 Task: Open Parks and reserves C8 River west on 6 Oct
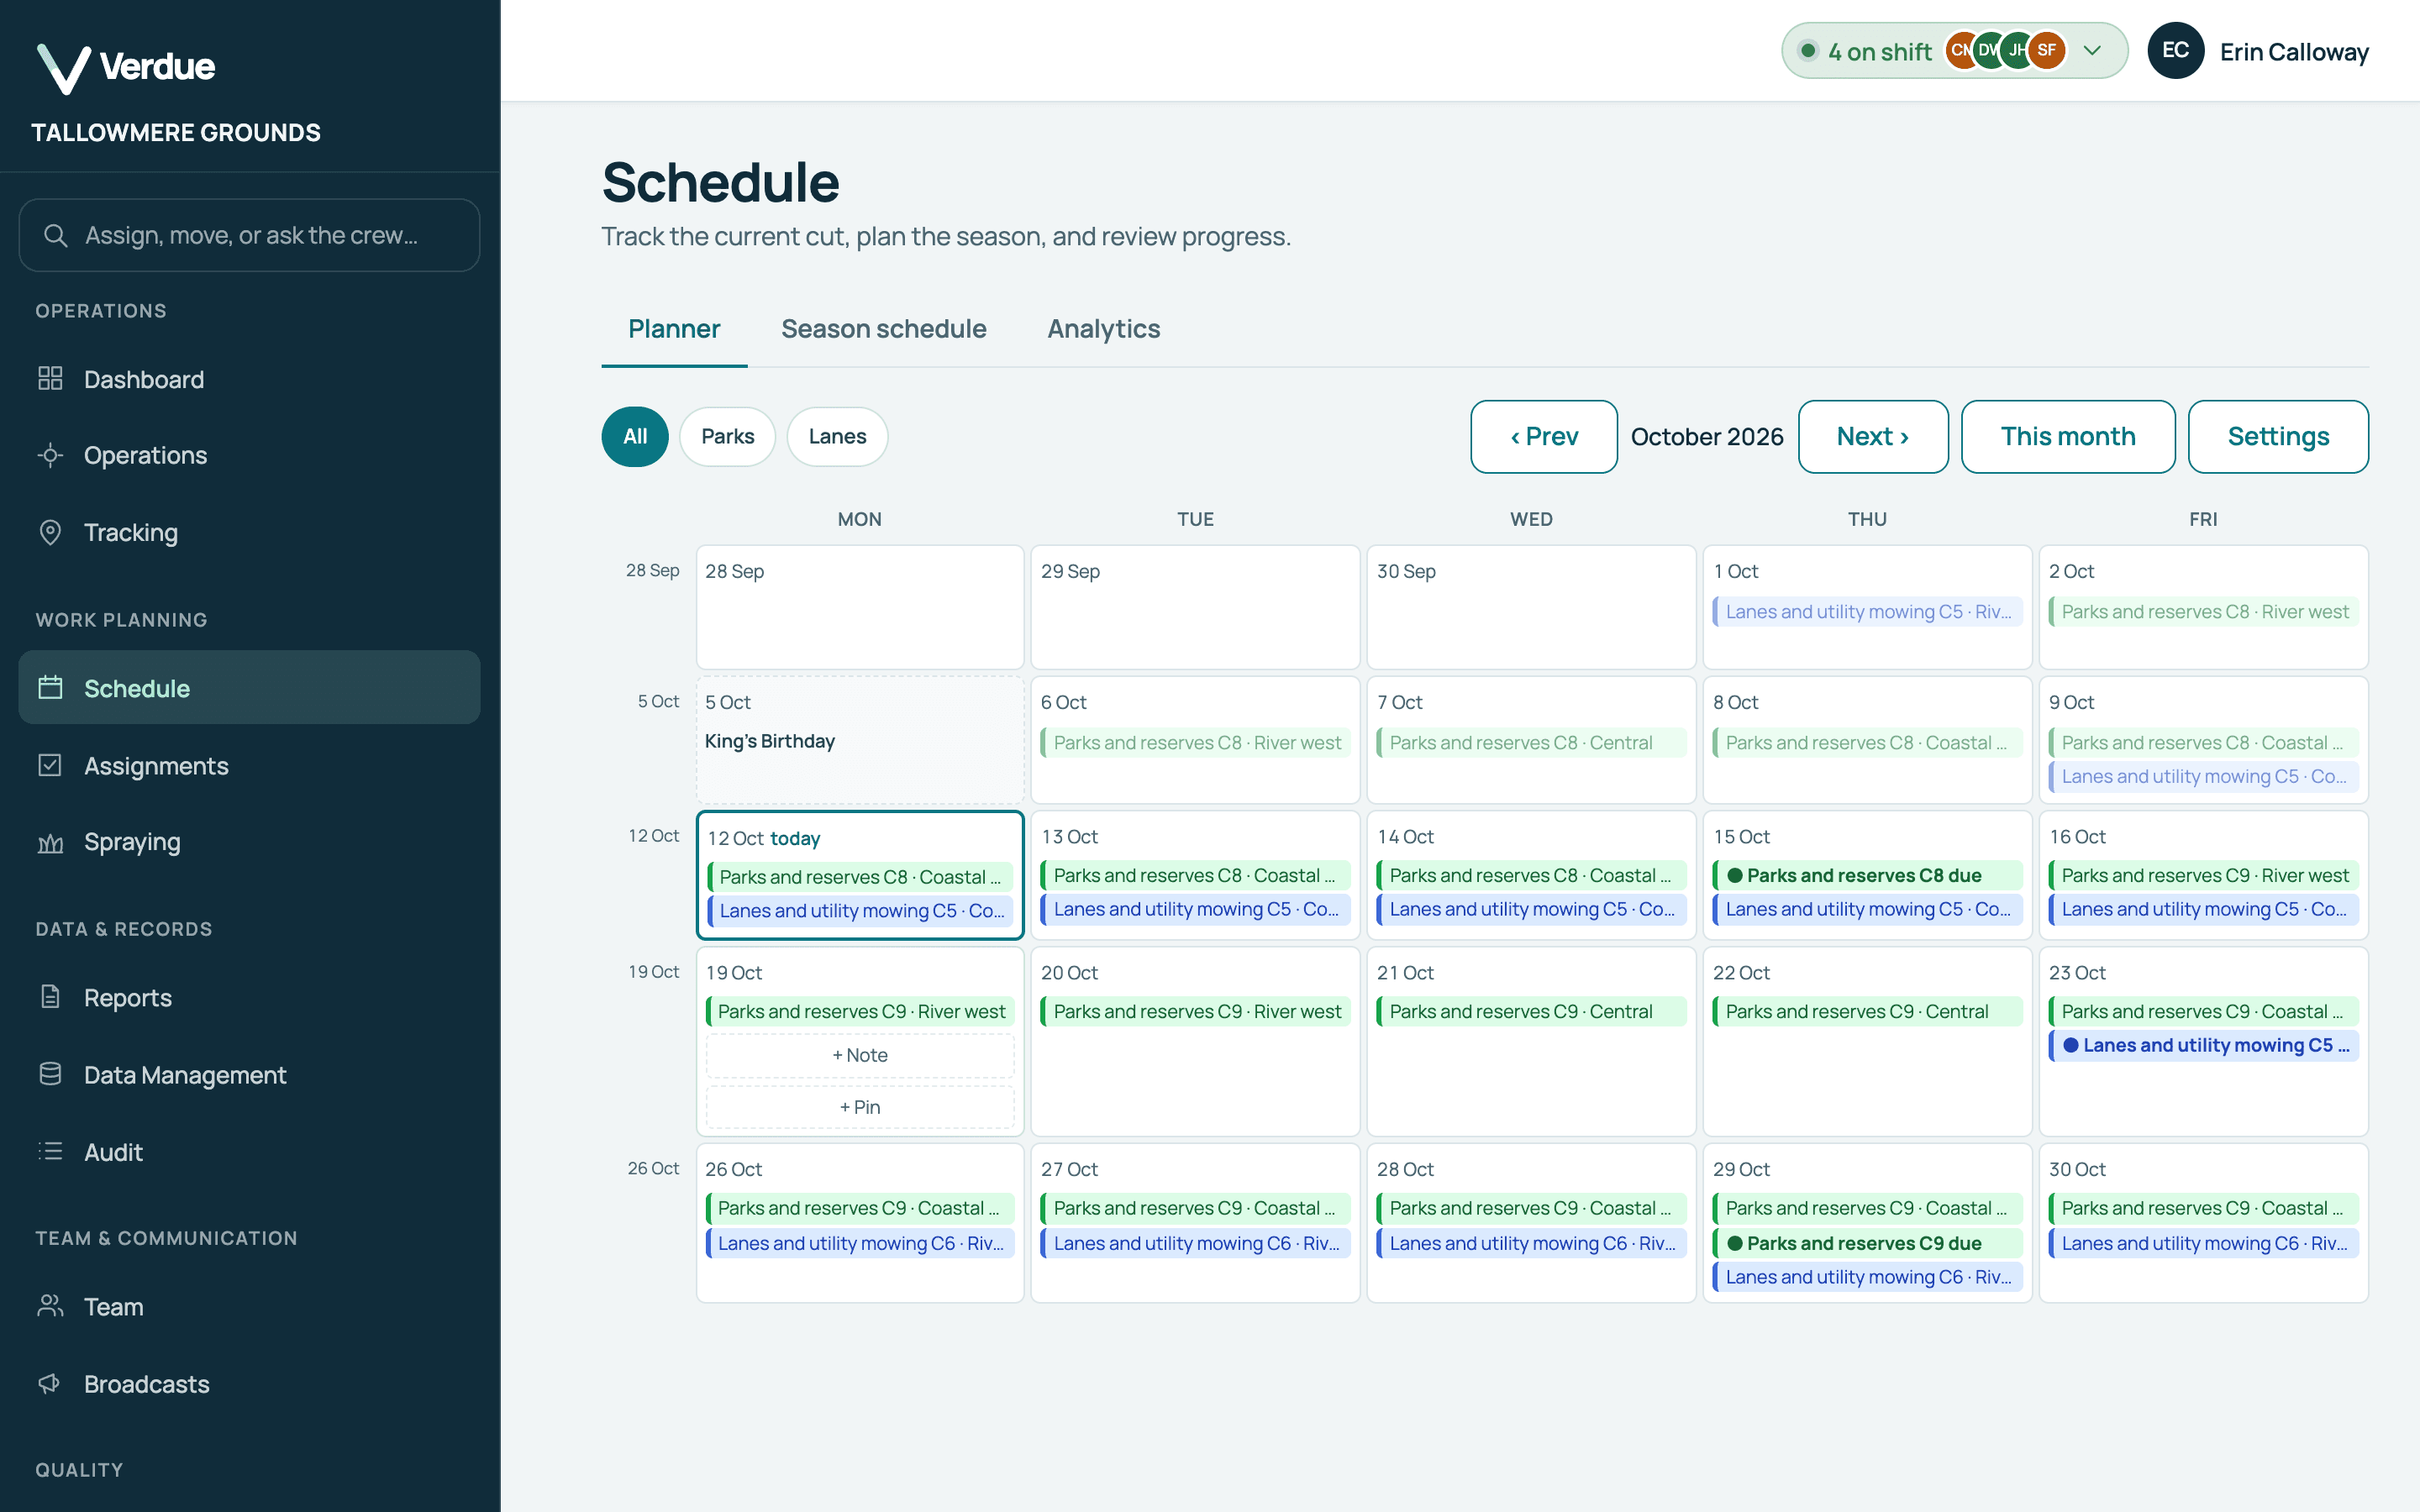[x=1195, y=742]
